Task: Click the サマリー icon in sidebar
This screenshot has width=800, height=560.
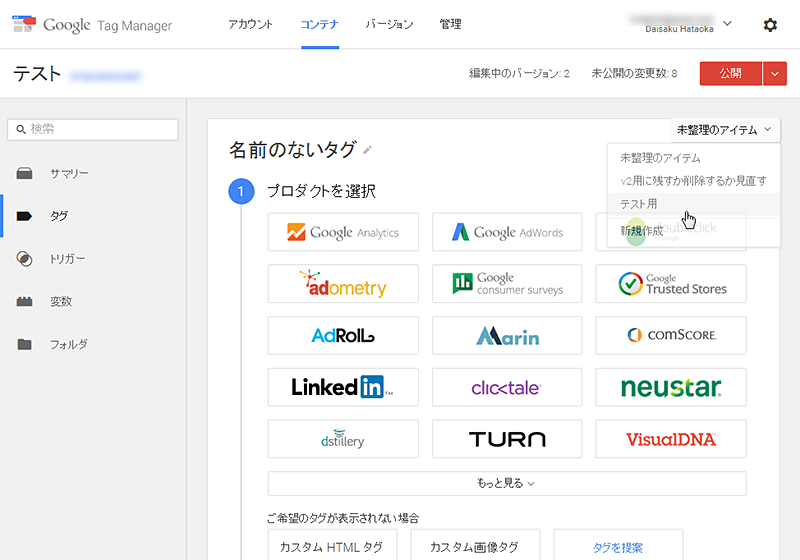Action: click(24, 173)
